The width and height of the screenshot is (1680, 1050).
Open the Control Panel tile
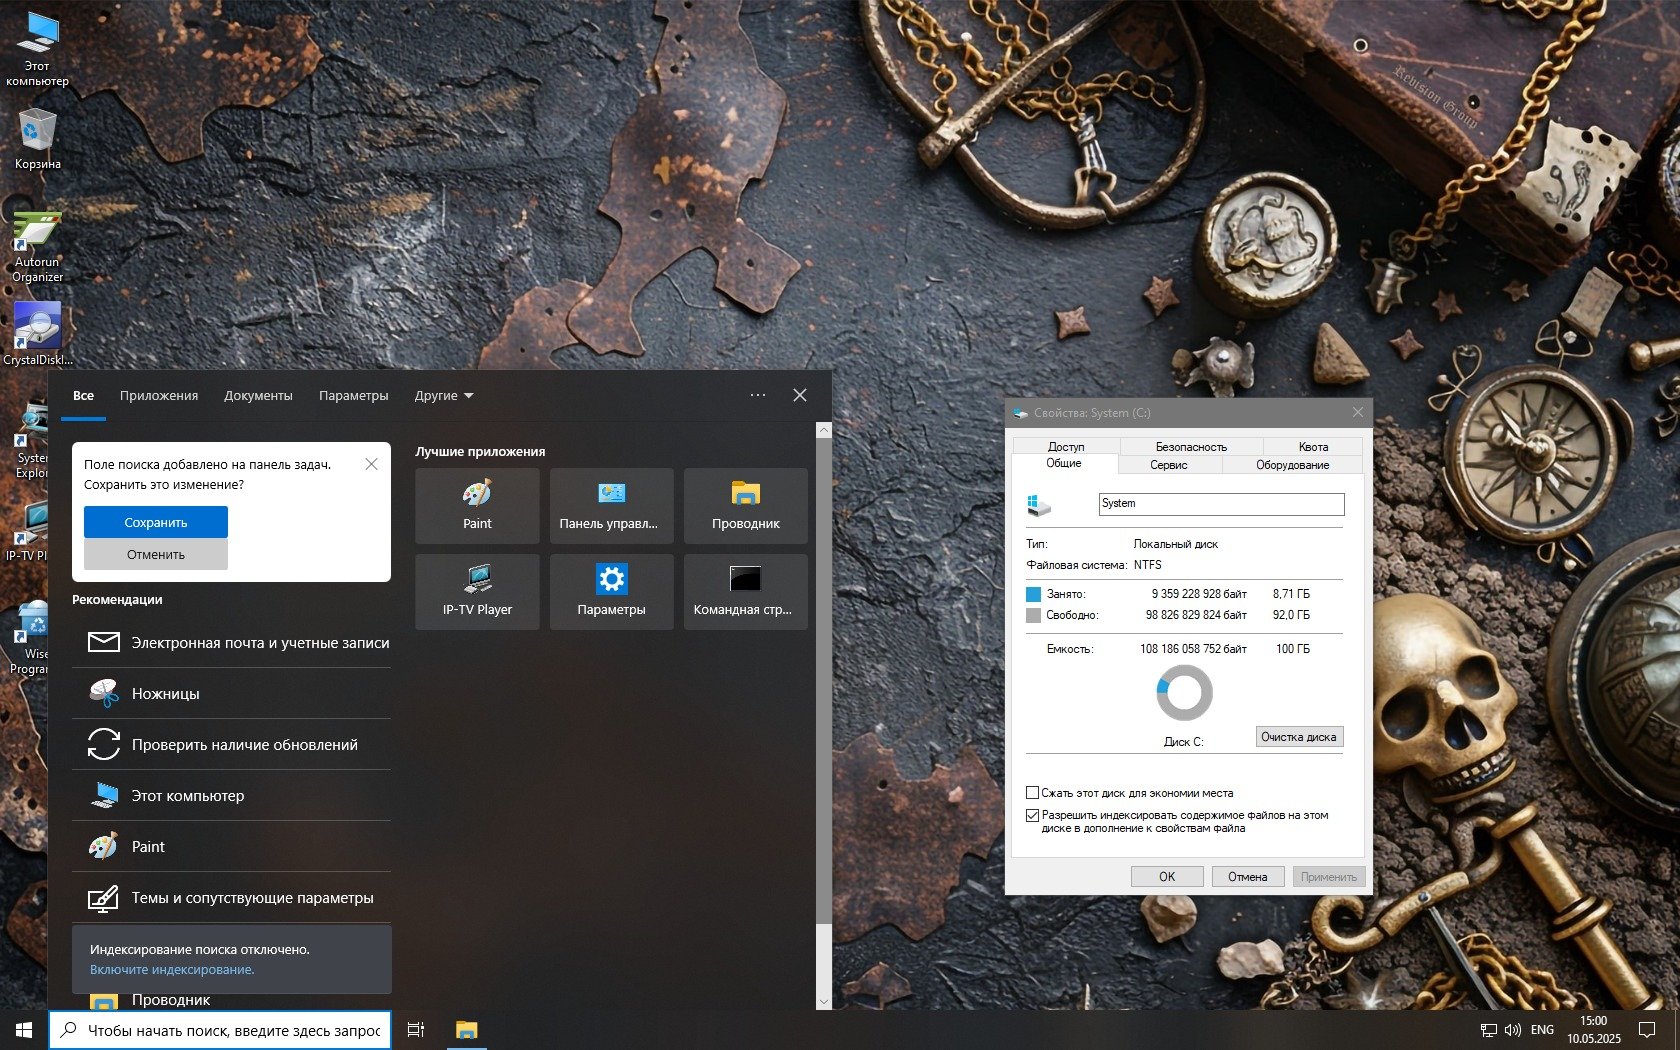click(x=611, y=505)
